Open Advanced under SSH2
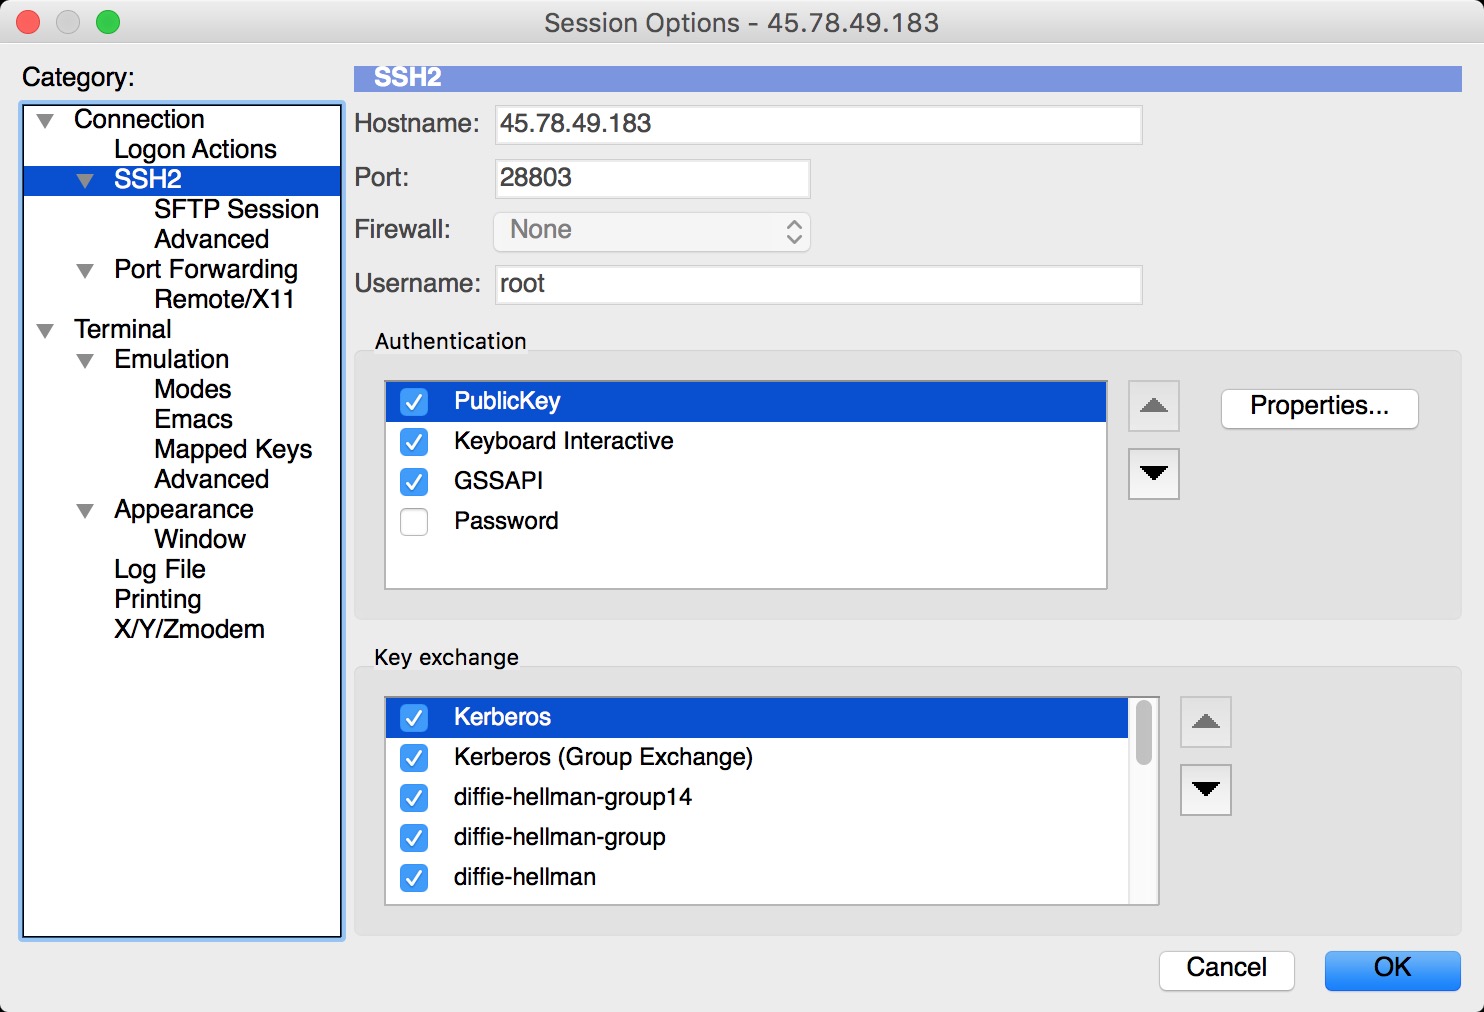Viewport: 1484px width, 1012px height. (x=212, y=239)
